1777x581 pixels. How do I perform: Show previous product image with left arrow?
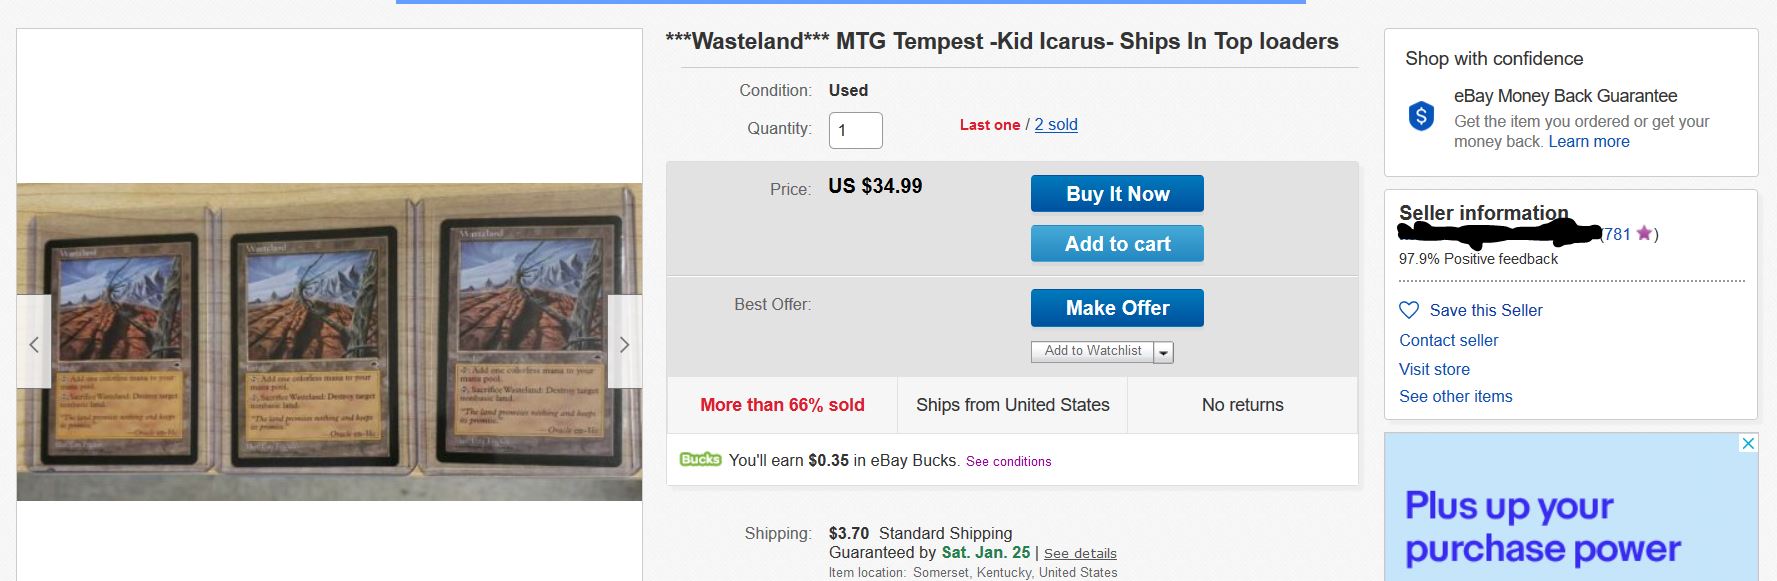click(34, 343)
